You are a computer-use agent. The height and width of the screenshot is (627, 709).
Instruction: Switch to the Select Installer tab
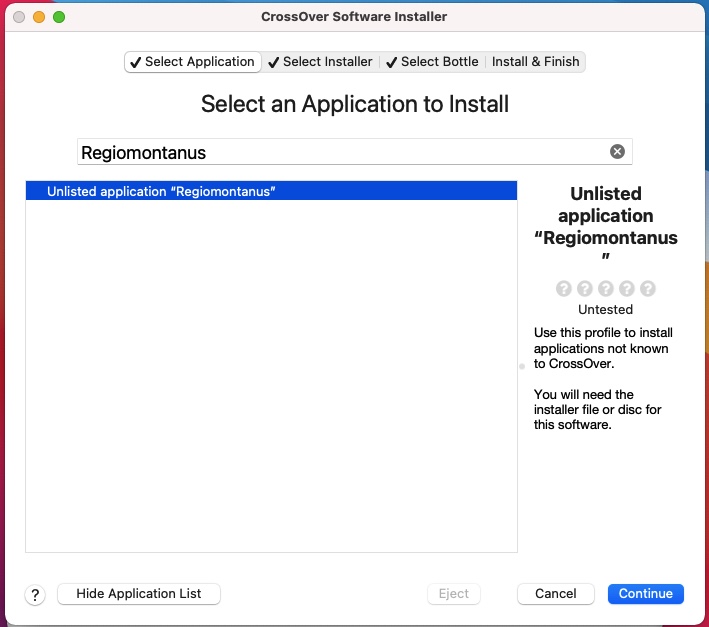pos(320,62)
